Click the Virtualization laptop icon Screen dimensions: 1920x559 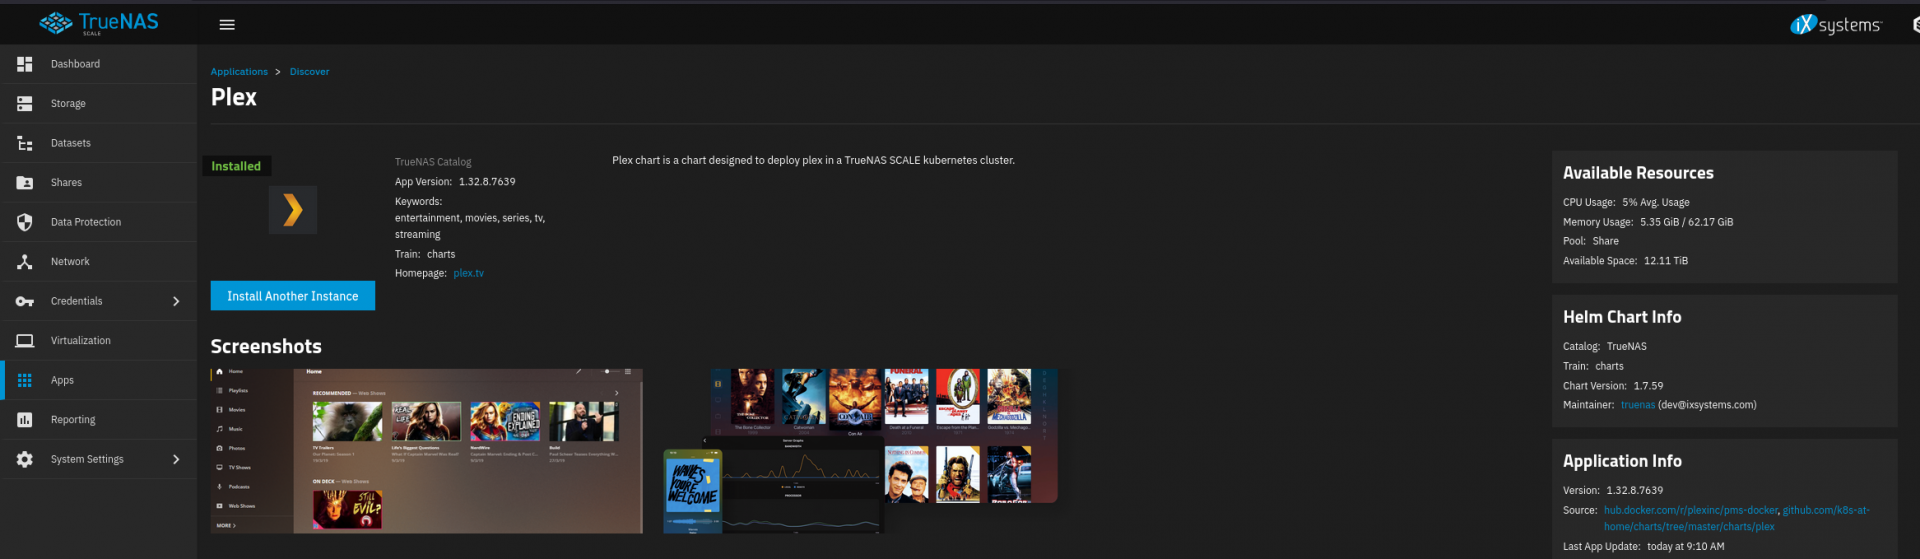25,341
